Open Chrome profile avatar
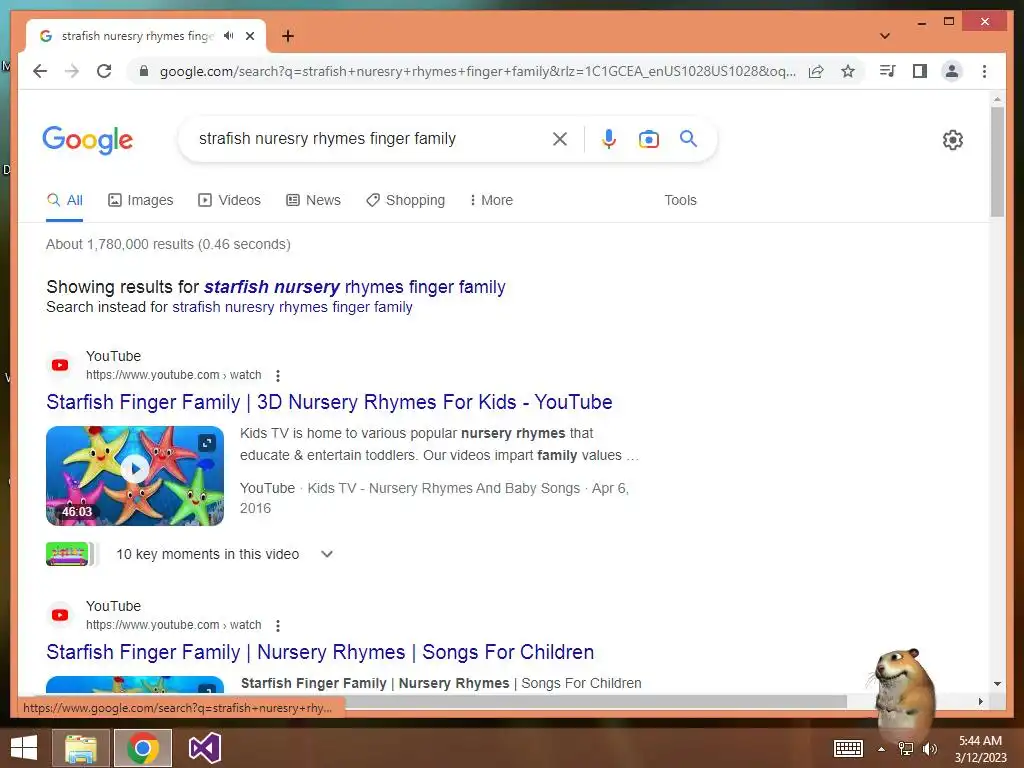 [x=952, y=71]
